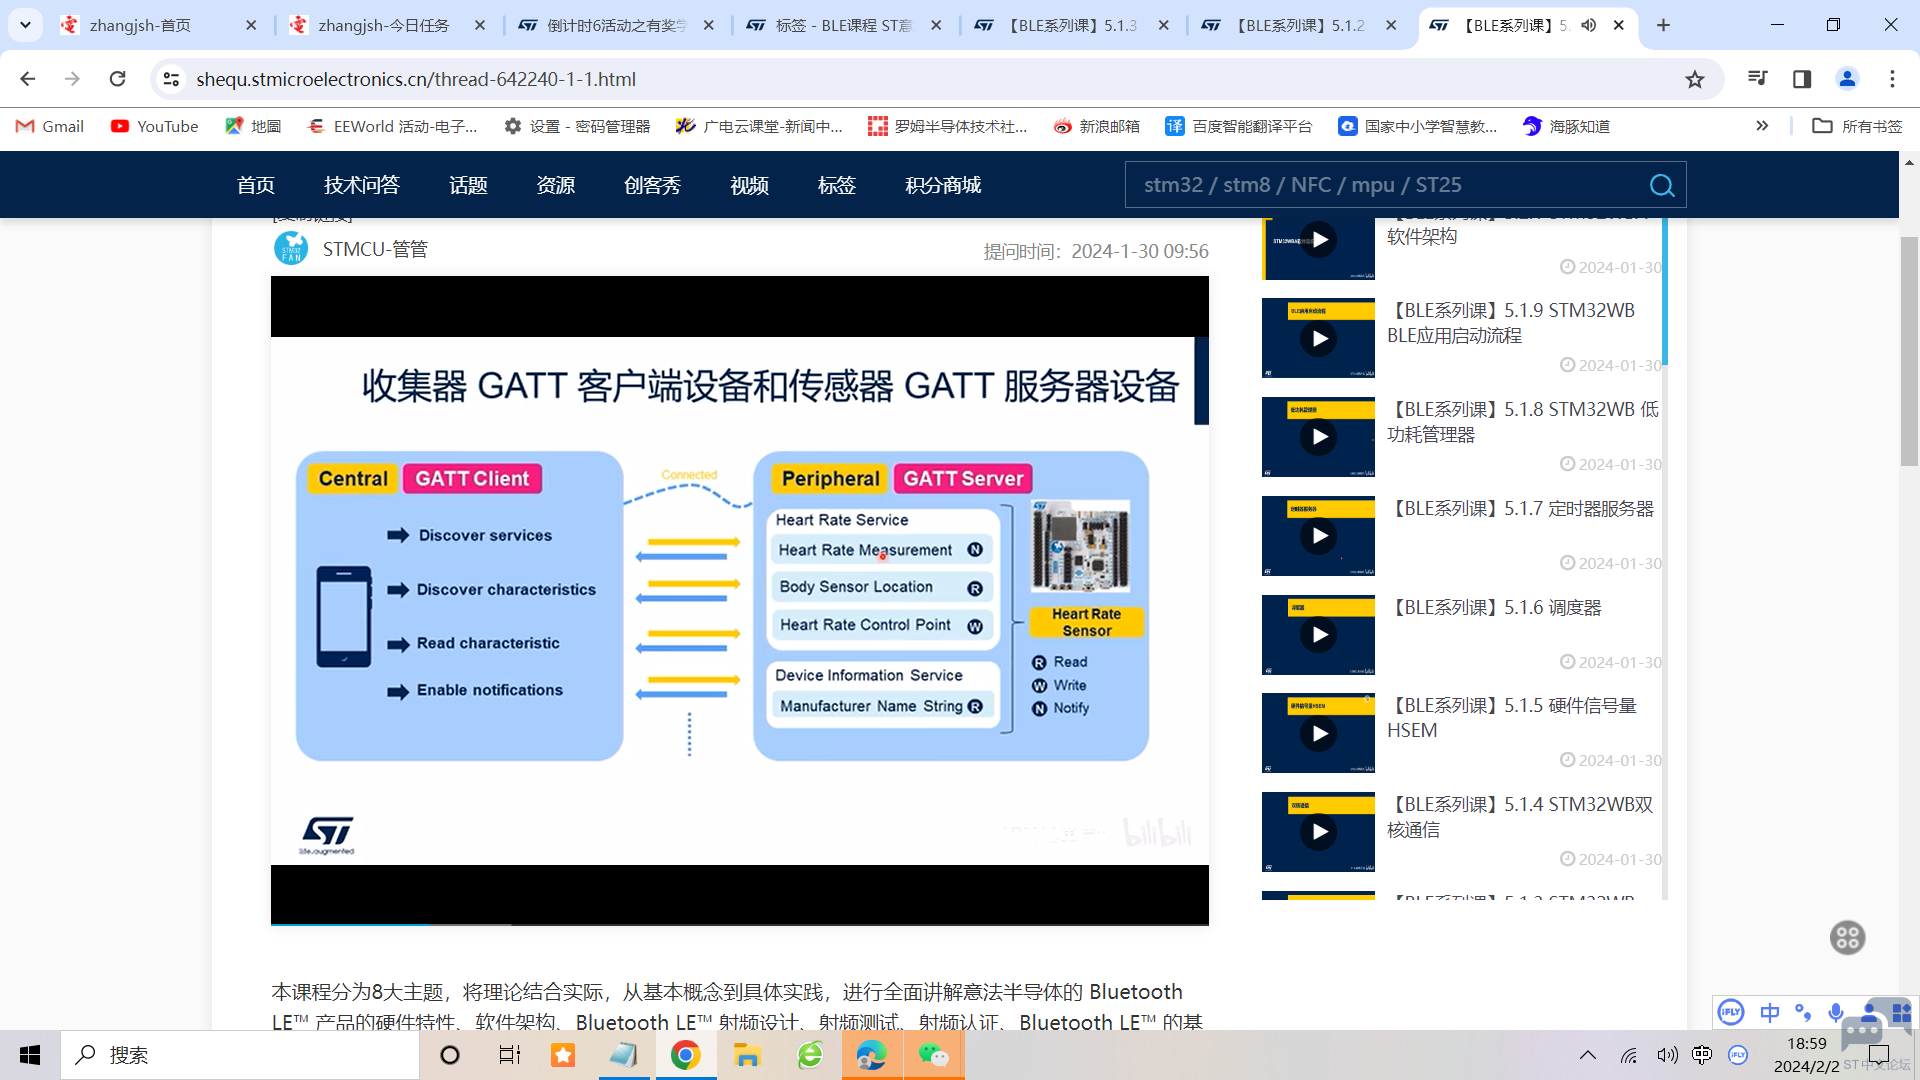Go to 首页 in site navigation

tap(256, 185)
